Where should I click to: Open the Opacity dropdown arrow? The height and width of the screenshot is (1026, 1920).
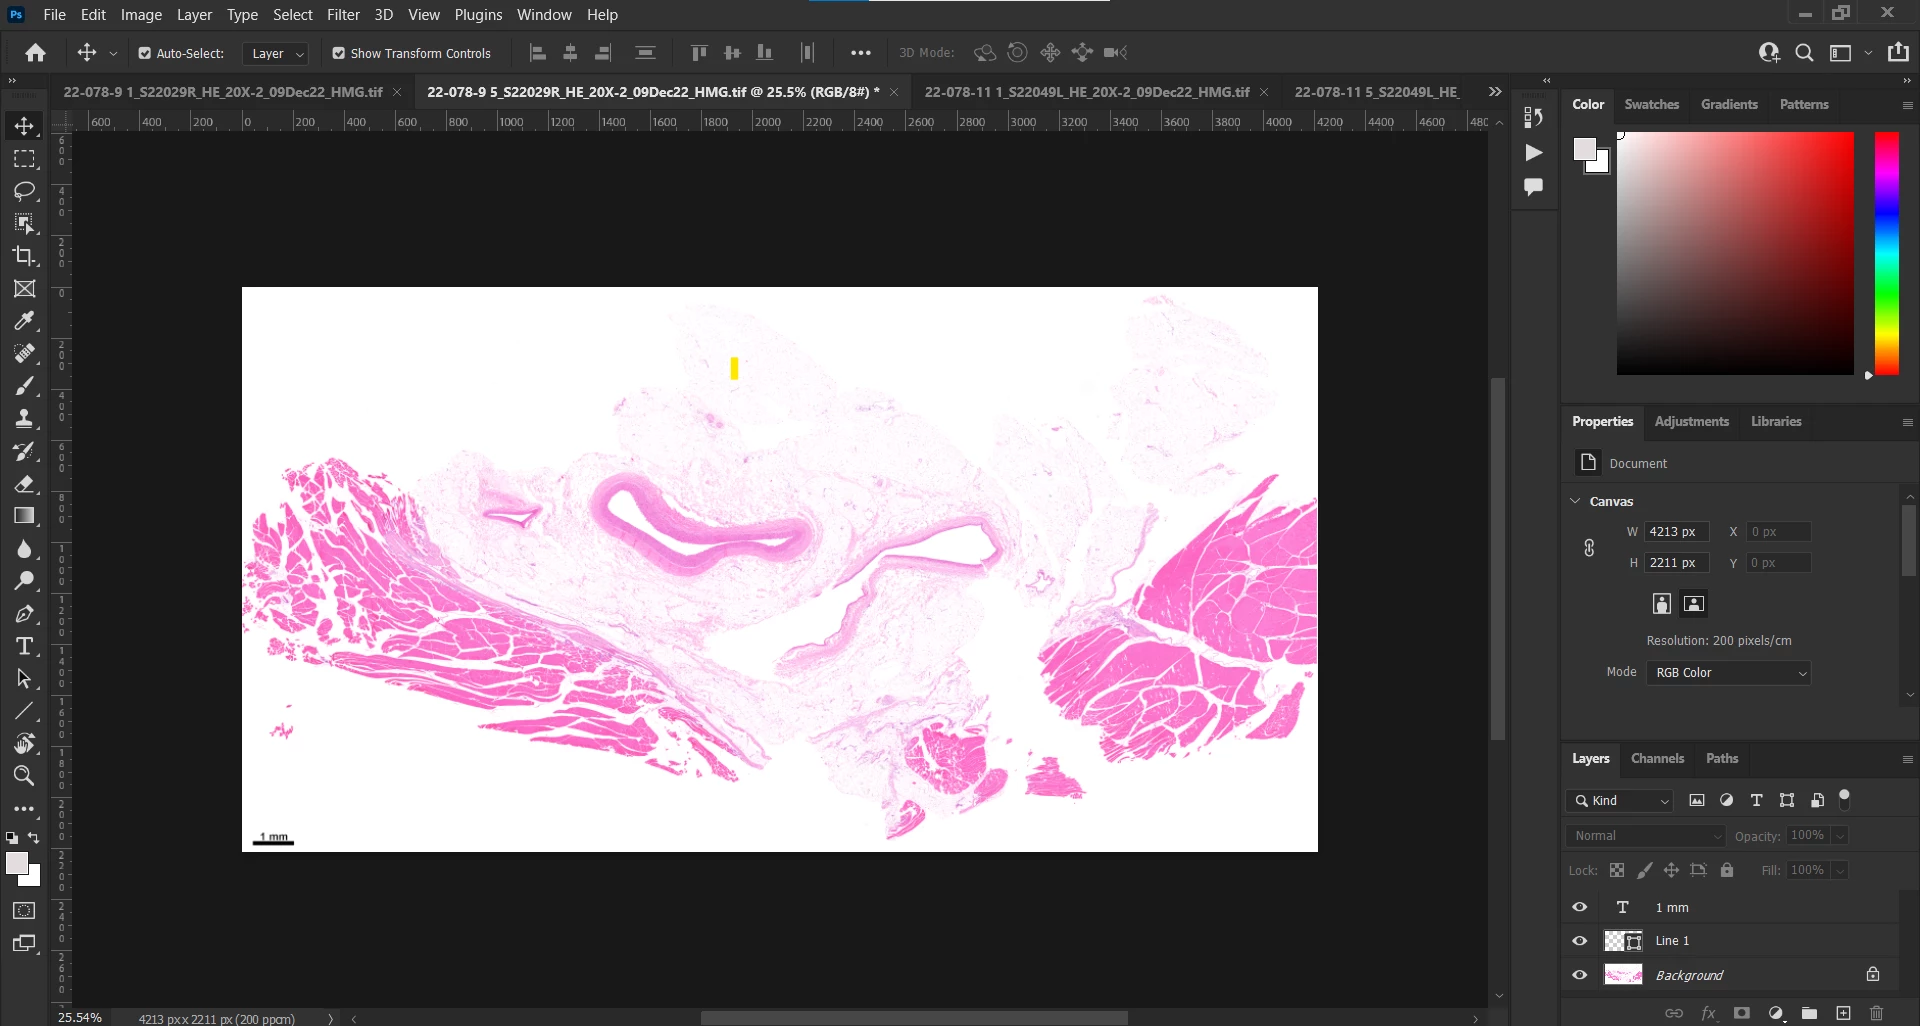click(1840, 836)
